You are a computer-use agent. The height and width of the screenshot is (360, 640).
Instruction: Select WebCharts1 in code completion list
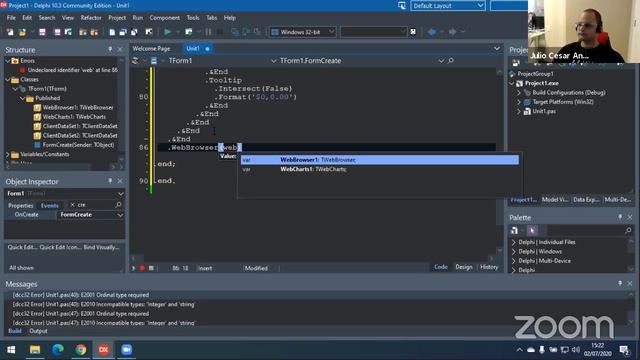[380, 169]
